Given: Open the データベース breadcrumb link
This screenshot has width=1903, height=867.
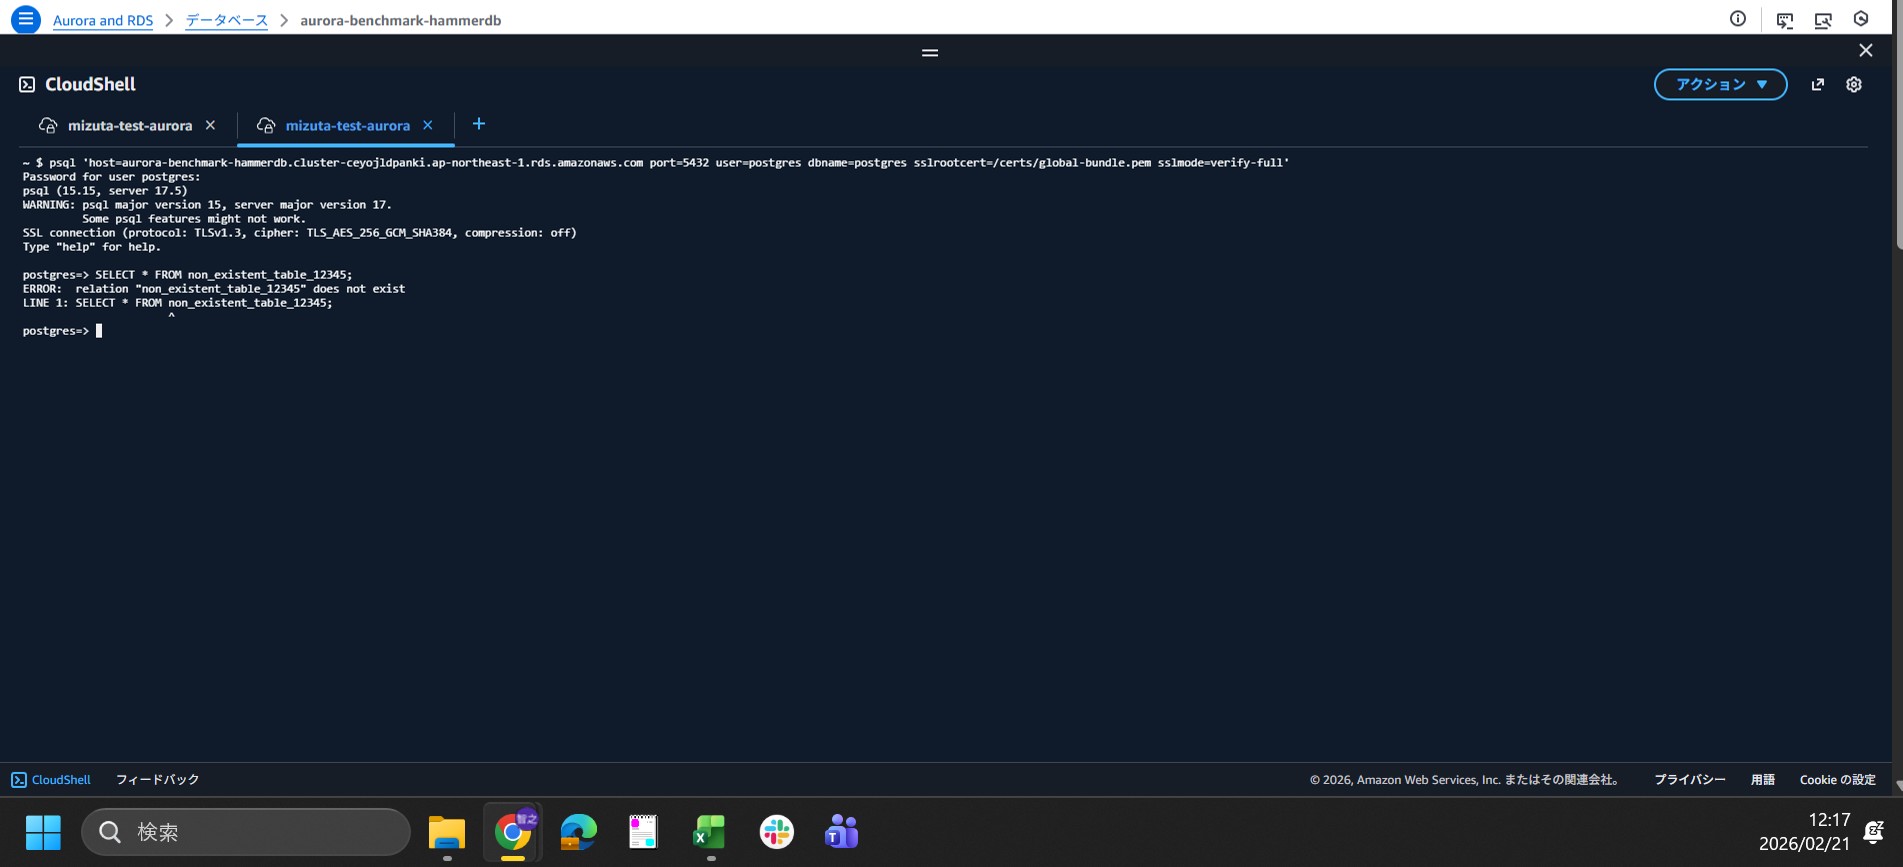Looking at the screenshot, I should tap(226, 20).
